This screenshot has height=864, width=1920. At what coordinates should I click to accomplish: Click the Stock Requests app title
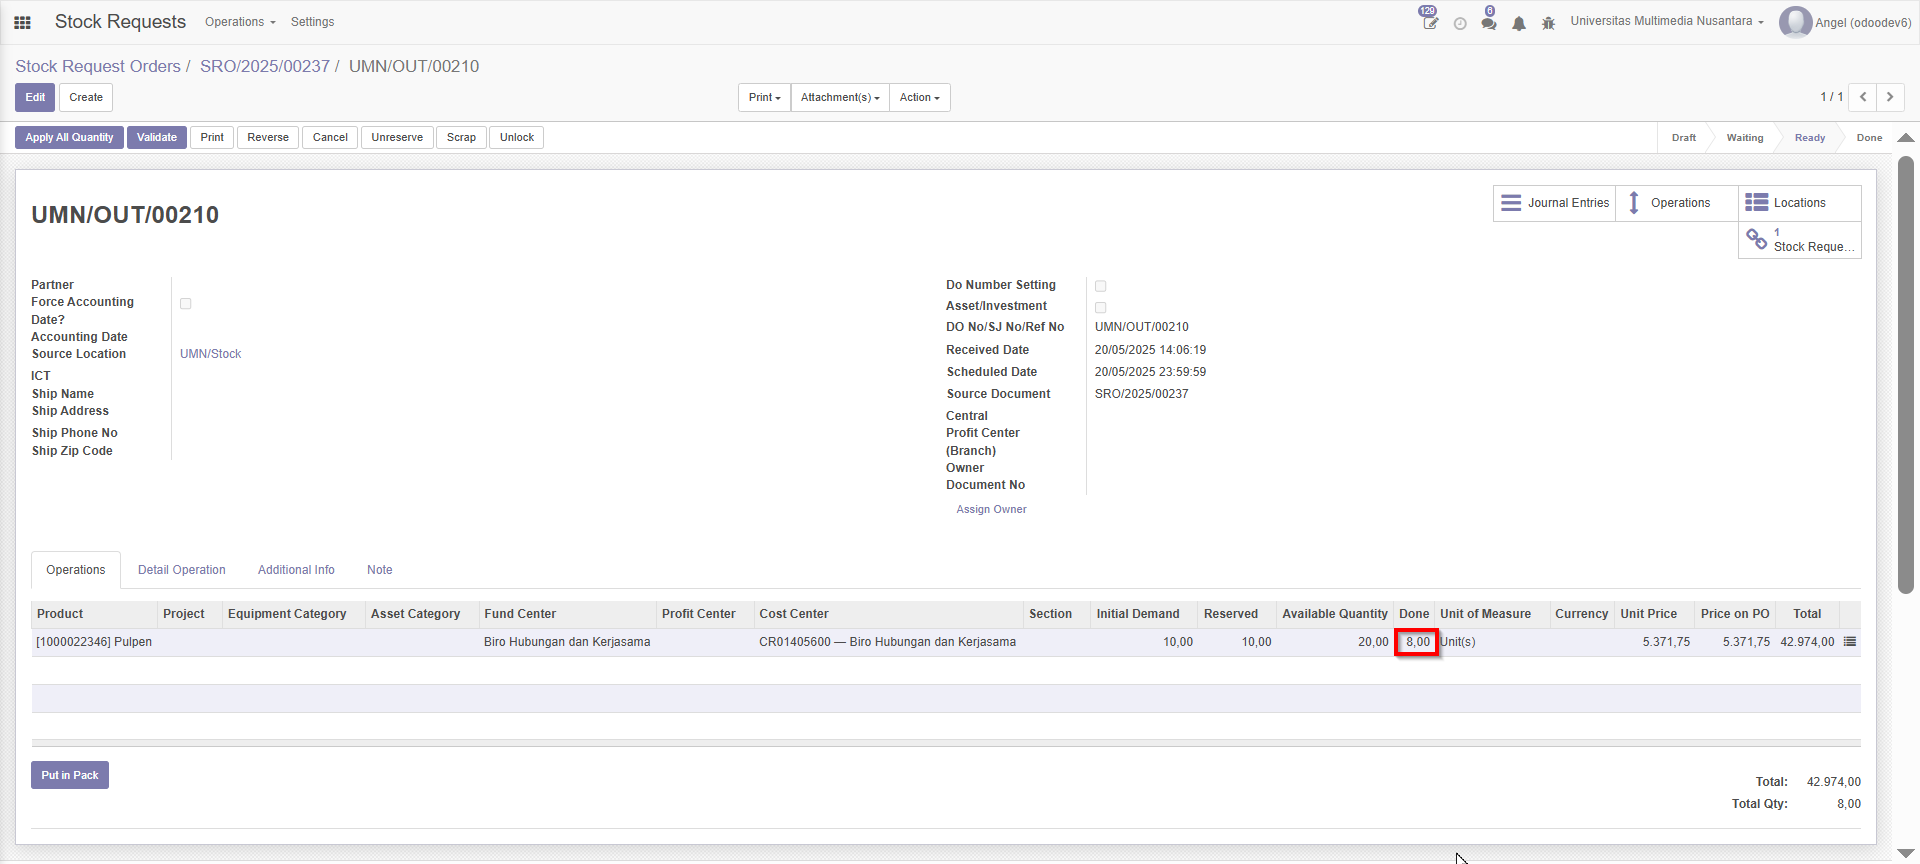click(x=120, y=22)
